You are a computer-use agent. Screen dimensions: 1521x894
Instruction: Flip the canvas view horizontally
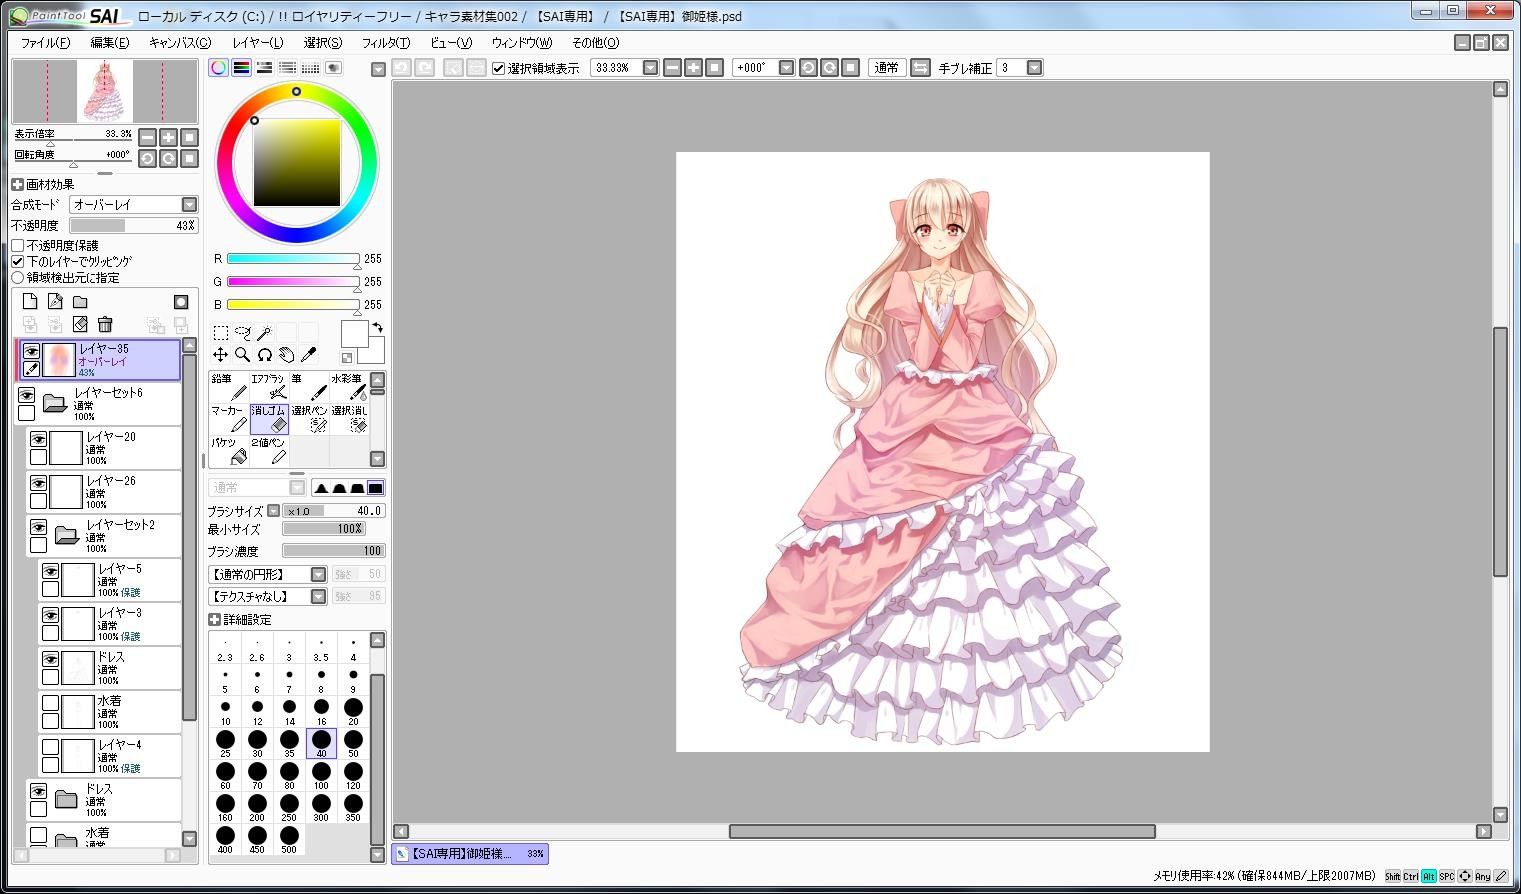920,68
